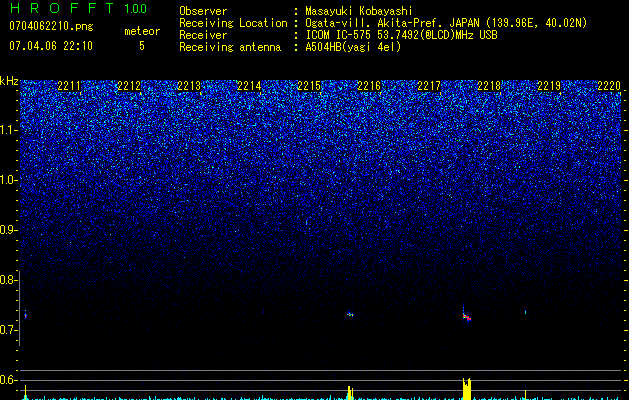Image resolution: width=629 pixels, height=400 pixels.
Task: Click the Receiving antenna field label
Action: click(230, 47)
